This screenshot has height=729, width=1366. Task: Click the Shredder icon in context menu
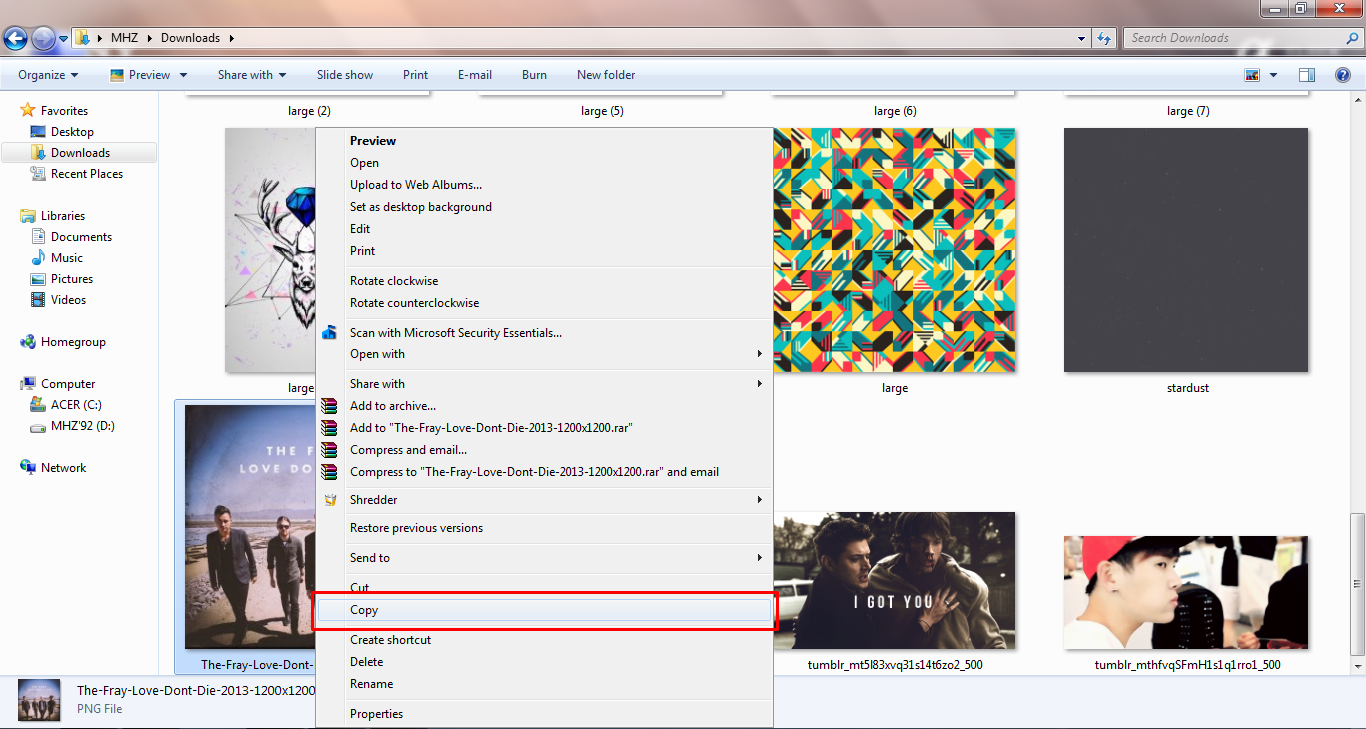[x=330, y=500]
